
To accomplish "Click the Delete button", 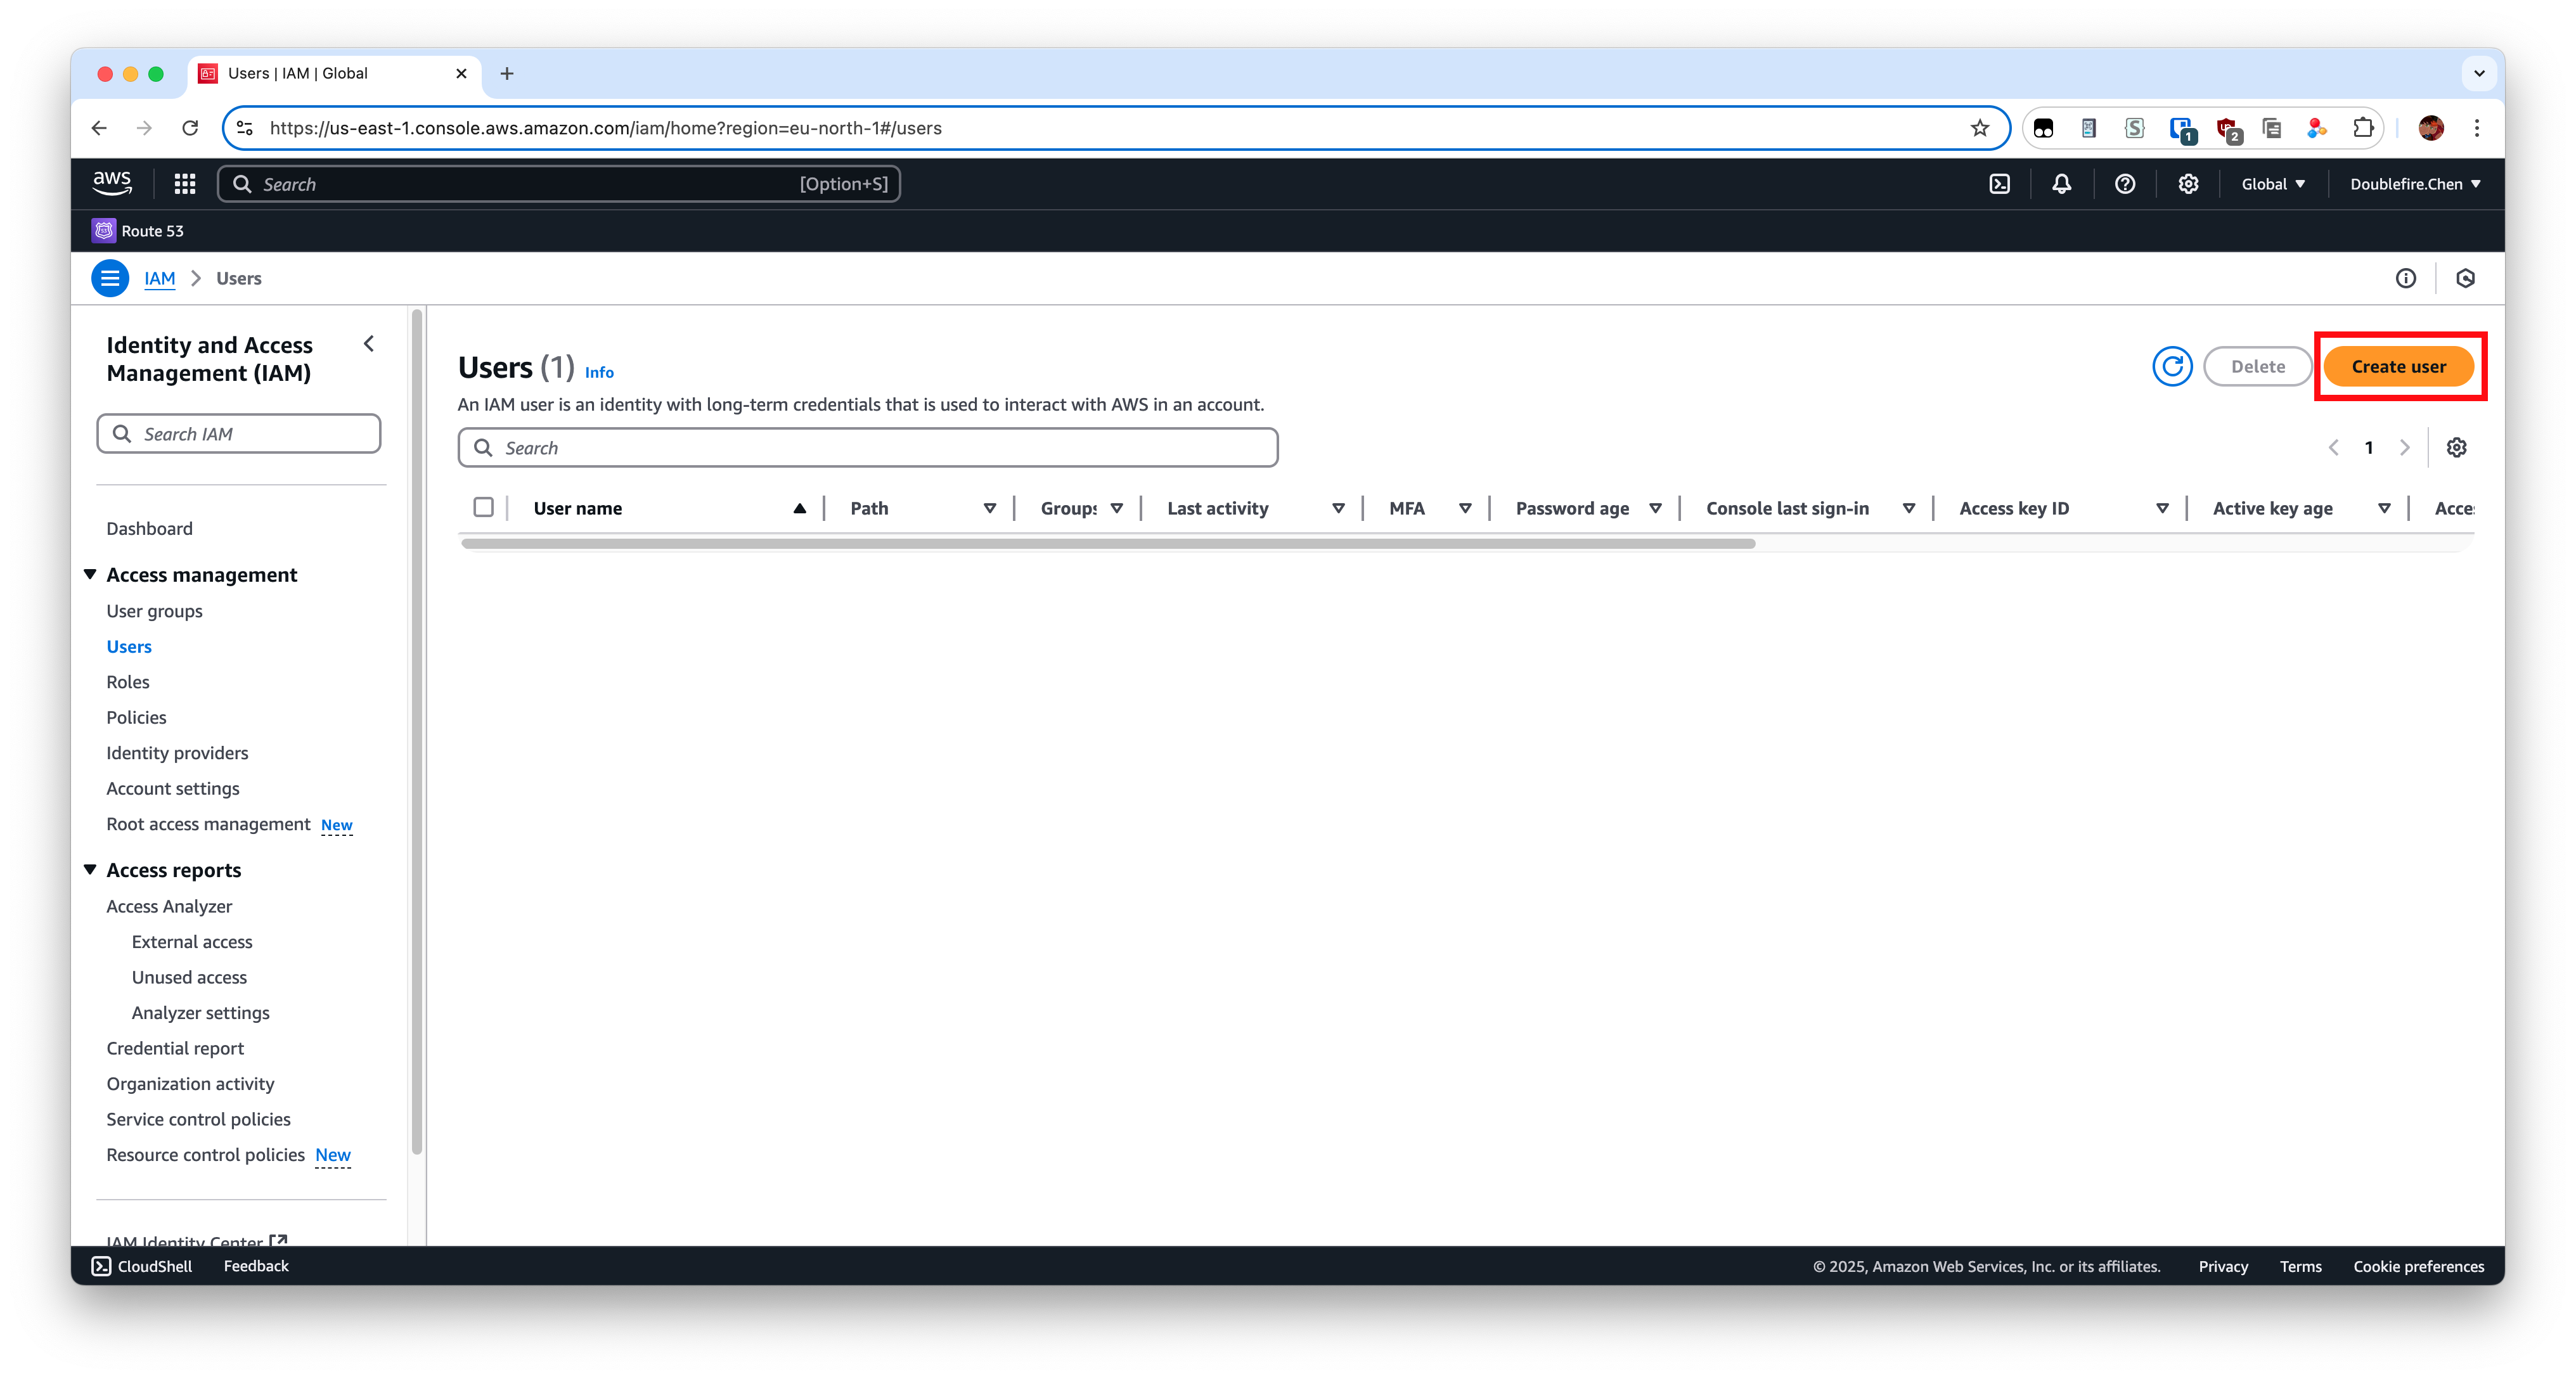I will (2257, 367).
